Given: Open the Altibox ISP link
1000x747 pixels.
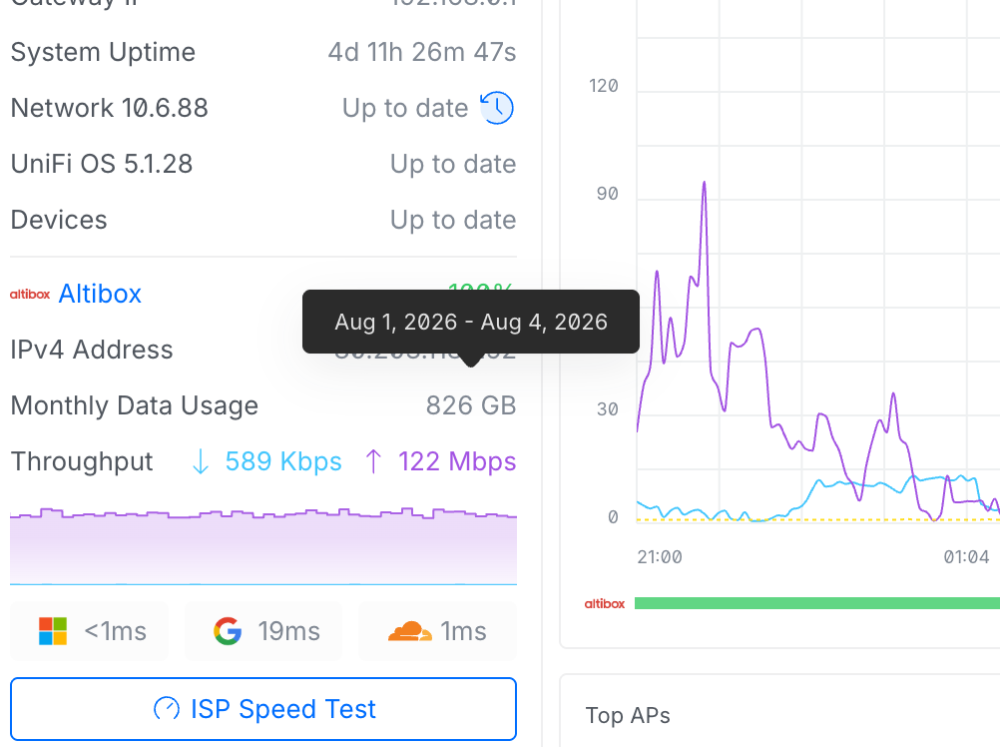Looking at the screenshot, I should [100, 294].
